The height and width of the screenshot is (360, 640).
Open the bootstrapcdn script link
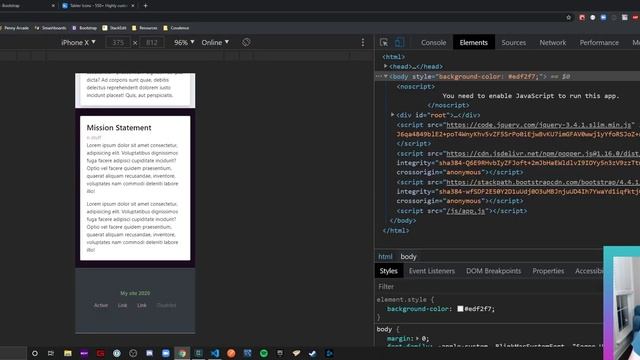click(x=543, y=182)
